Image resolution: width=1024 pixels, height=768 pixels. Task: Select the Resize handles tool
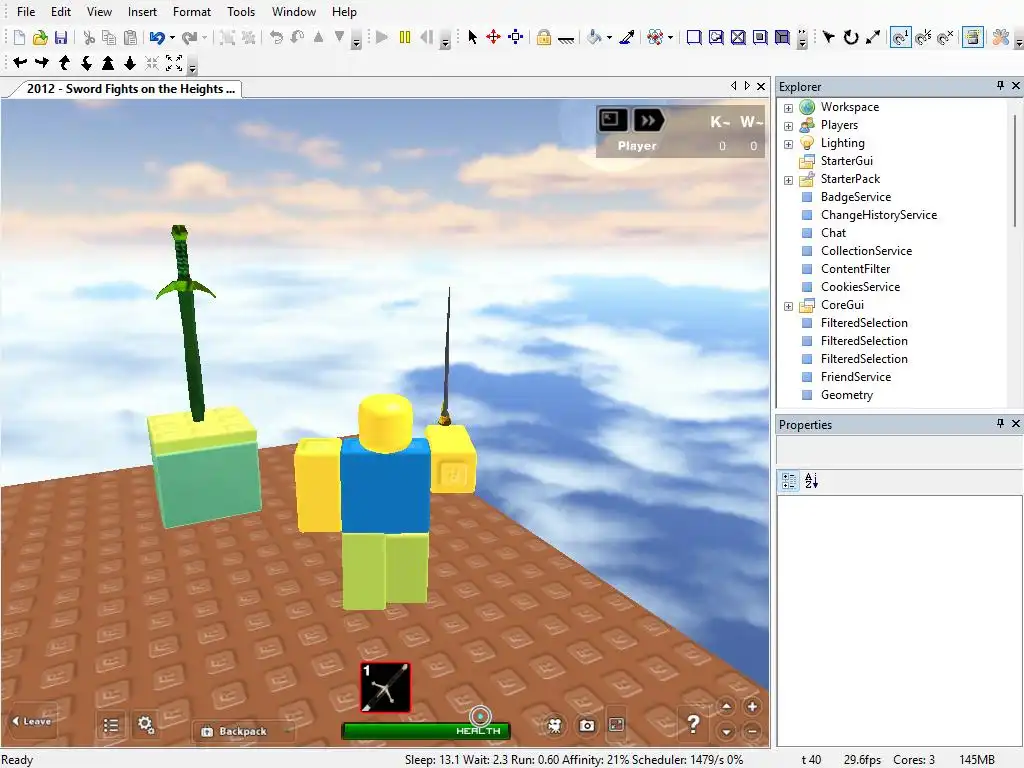click(516, 37)
